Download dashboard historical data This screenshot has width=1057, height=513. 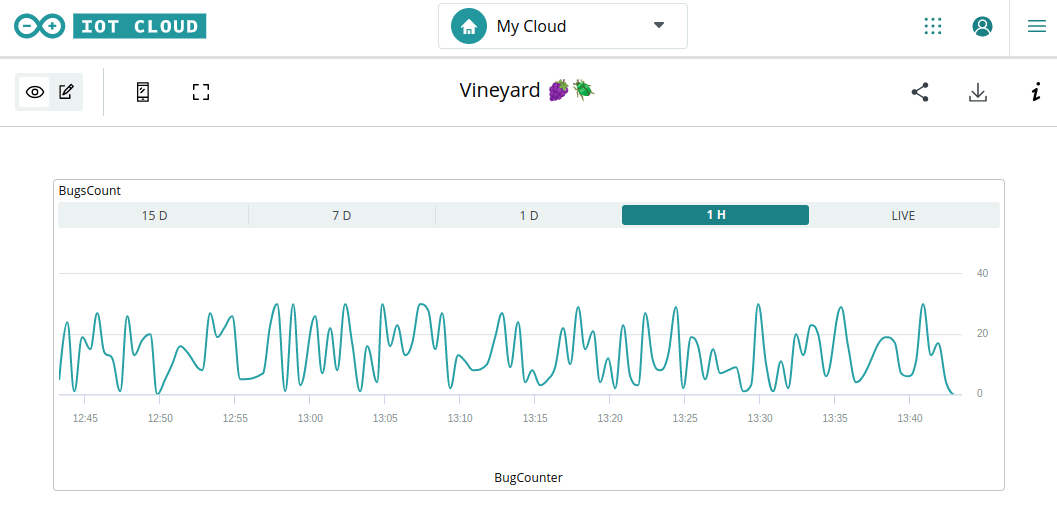click(x=978, y=92)
